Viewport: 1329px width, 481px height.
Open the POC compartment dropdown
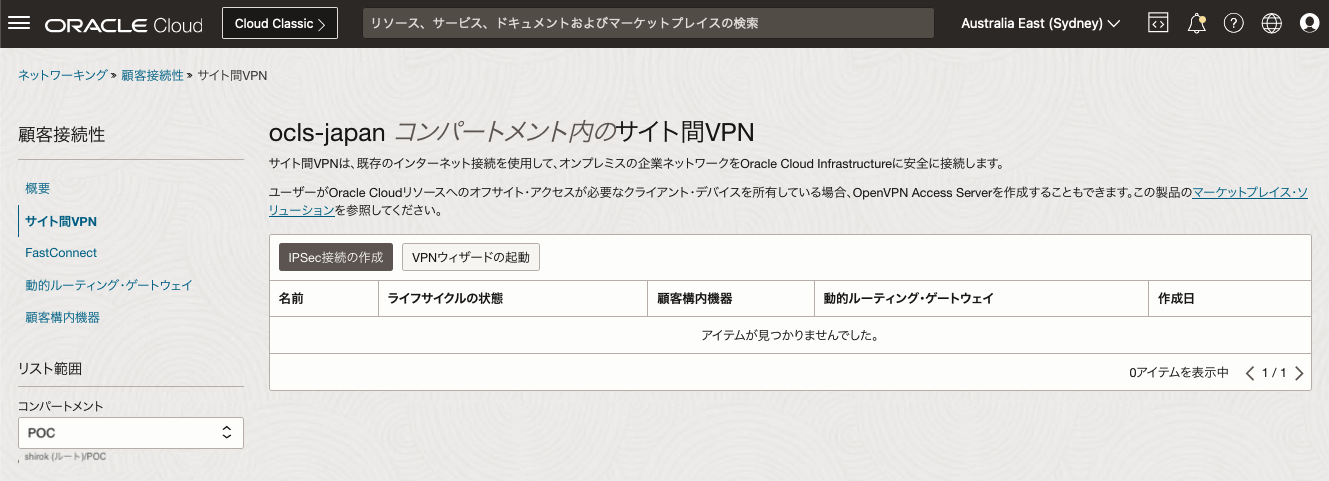click(131, 433)
